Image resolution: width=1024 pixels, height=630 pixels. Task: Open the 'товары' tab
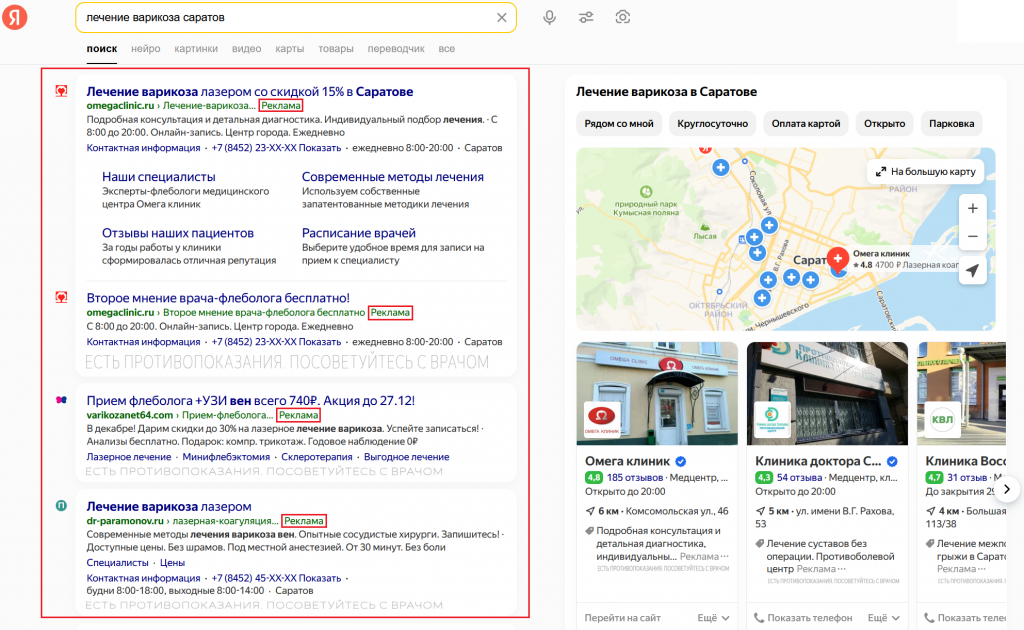coord(336,49)
